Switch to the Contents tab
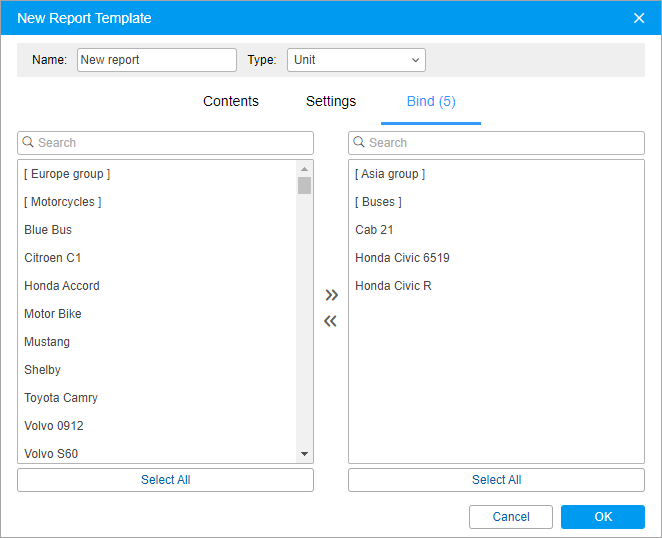Viewport: 662px width, 538px height. pos(231,101)
